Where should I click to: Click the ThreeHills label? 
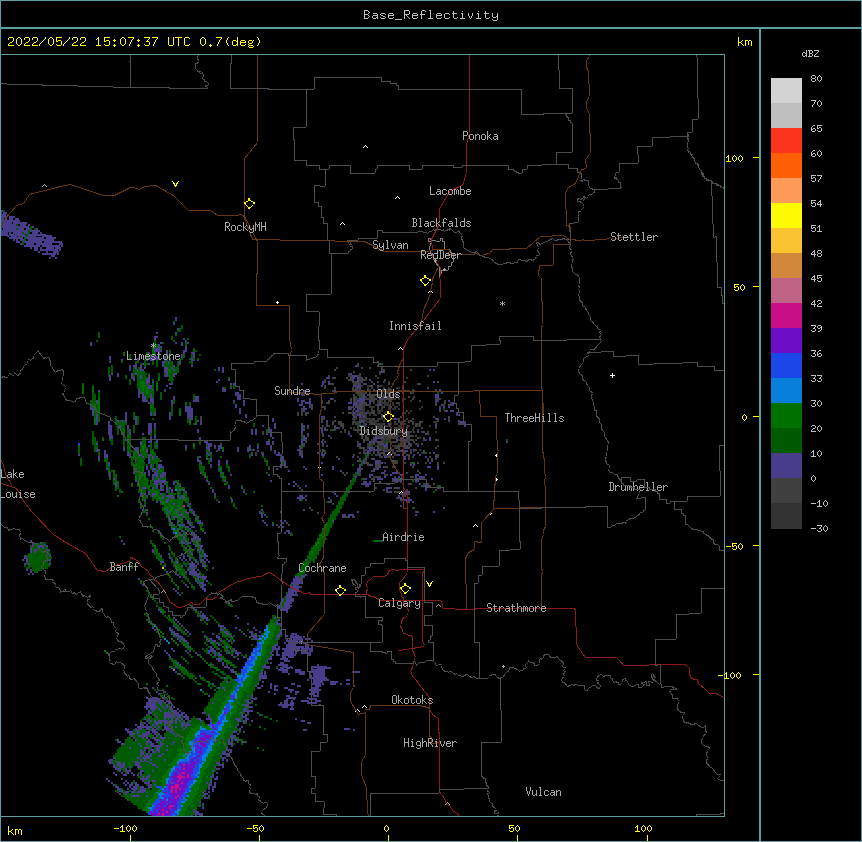[534, 418]
